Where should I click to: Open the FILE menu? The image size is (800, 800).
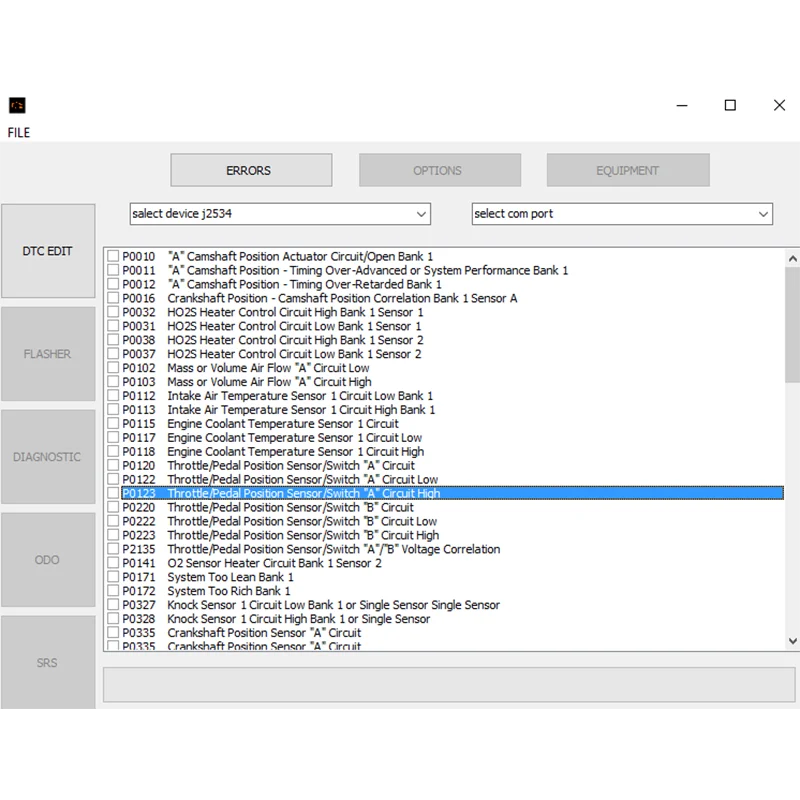click(x=19, y=132)
